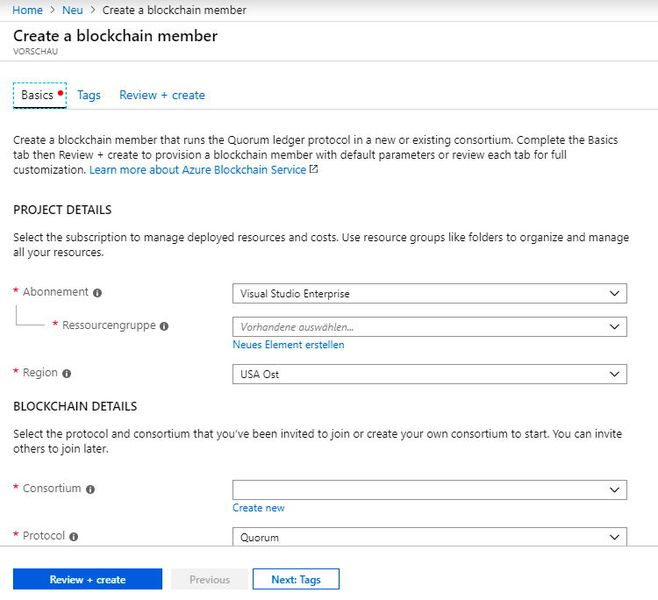Click the Ressourcengruppe field label
This screenshot has width=658, height=600.
click(x=109, y=325)
